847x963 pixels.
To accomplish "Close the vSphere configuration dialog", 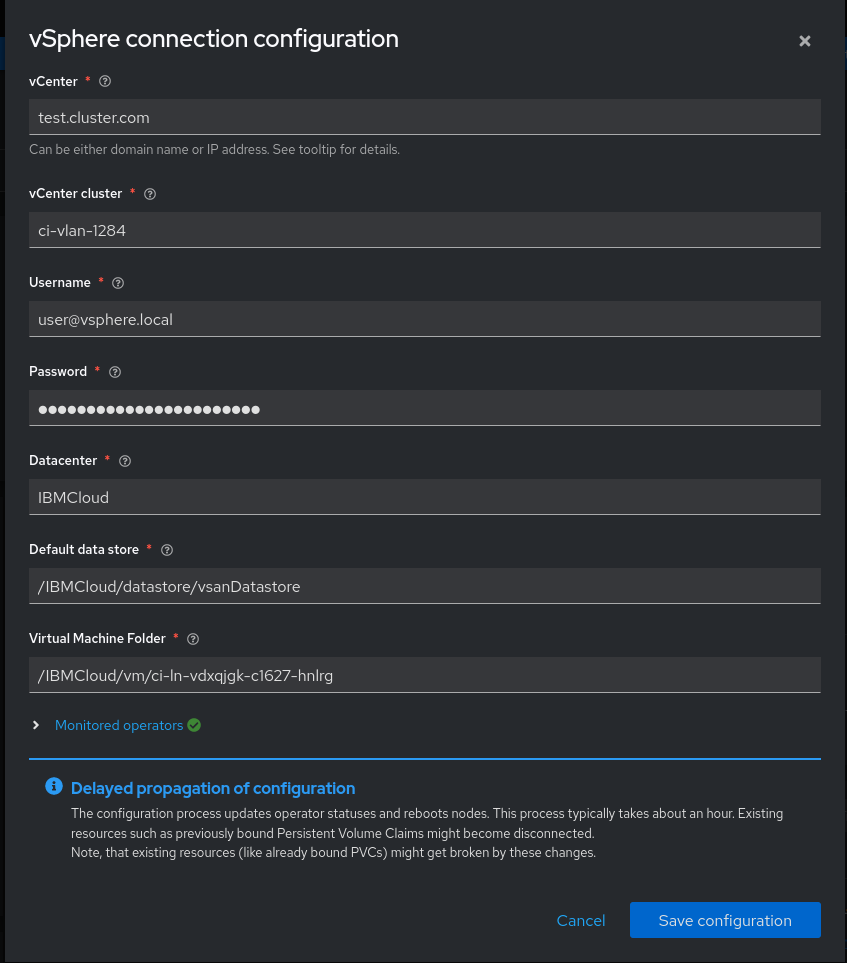I will [805, 41].
